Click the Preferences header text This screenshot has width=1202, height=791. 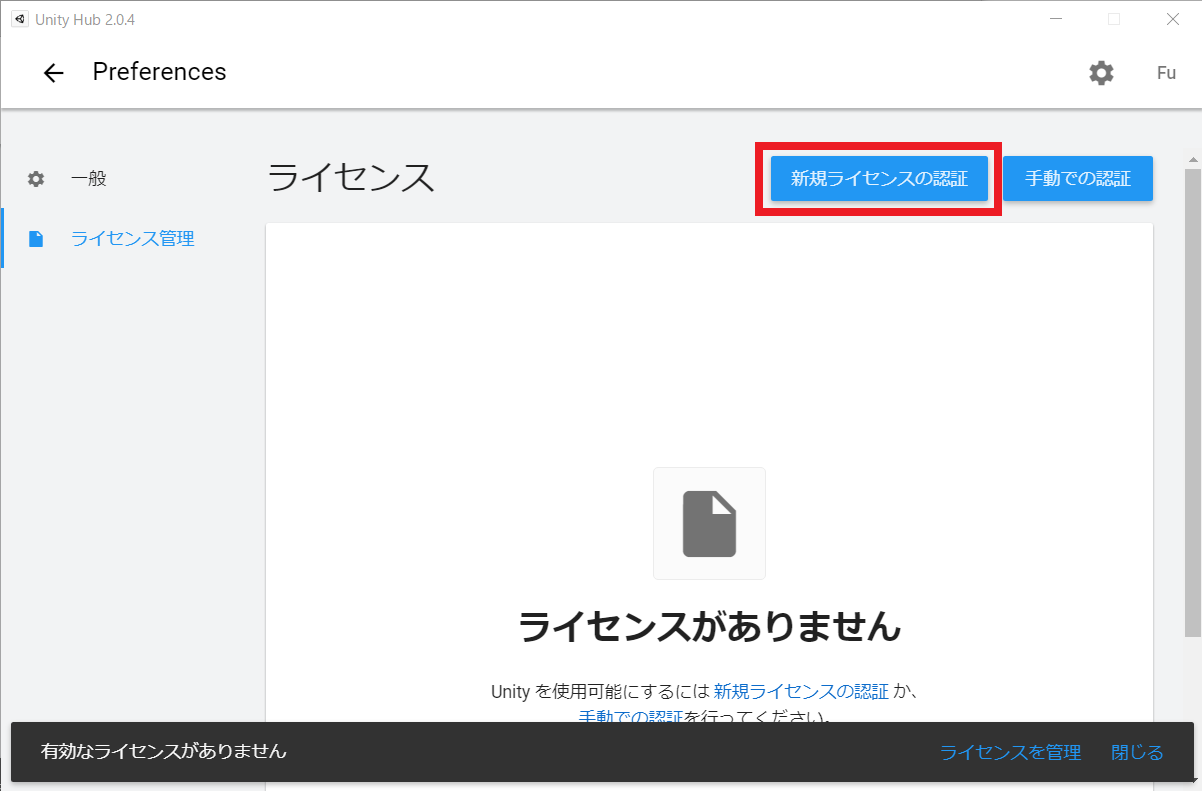[159, 72]
